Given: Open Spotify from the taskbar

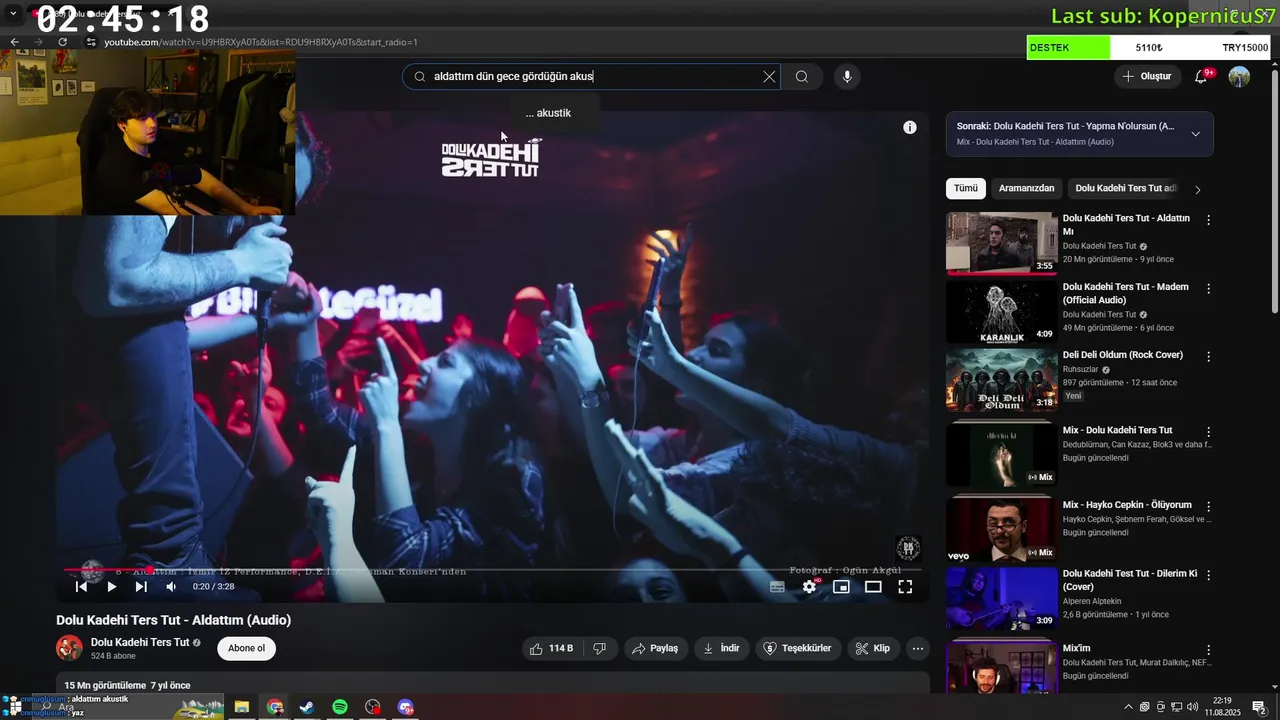Looking at the screenshot, I should [x=340, y=707].
